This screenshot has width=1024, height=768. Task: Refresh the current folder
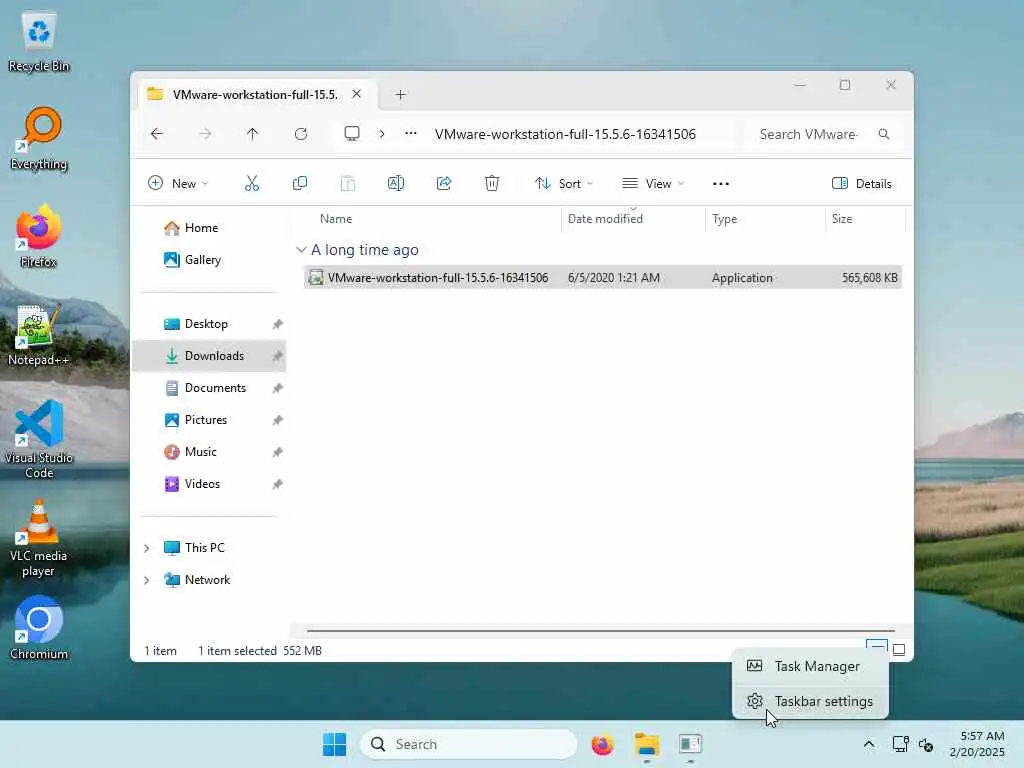coord(301,134)
